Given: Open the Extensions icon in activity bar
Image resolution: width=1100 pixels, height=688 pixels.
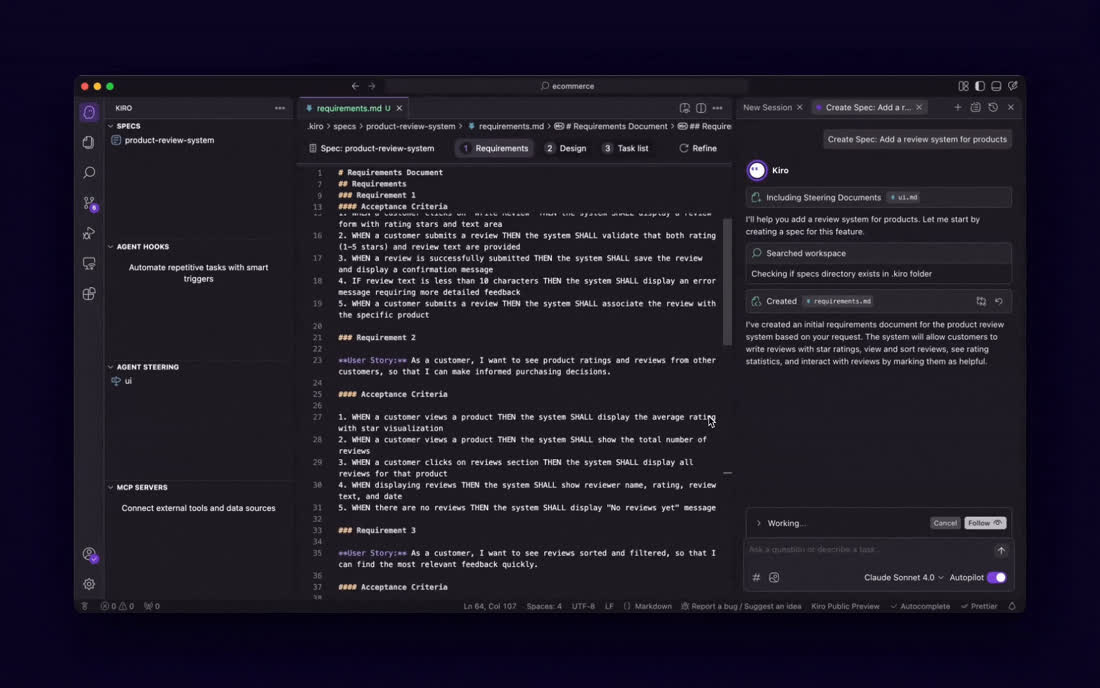Looking at the screenshot, I should click(89, 294).
